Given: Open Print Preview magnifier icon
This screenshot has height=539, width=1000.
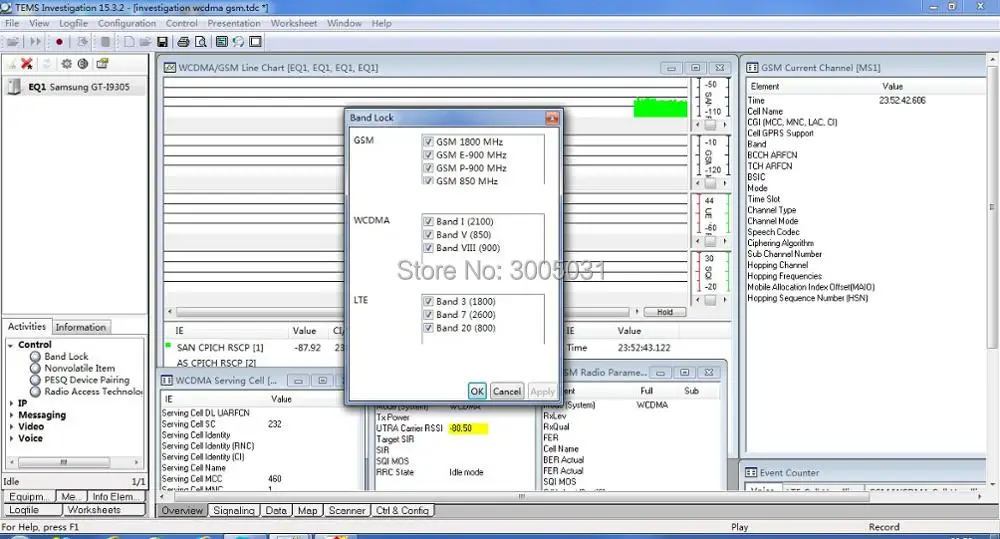Looking at the screenshot, I should point(201,42).
